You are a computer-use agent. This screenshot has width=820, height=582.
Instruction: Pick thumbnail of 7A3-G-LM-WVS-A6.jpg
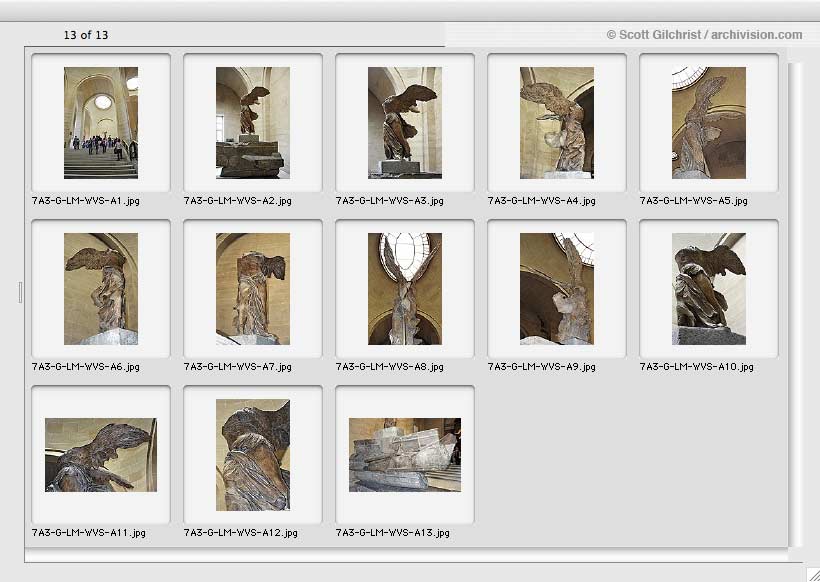pos(101,289)
